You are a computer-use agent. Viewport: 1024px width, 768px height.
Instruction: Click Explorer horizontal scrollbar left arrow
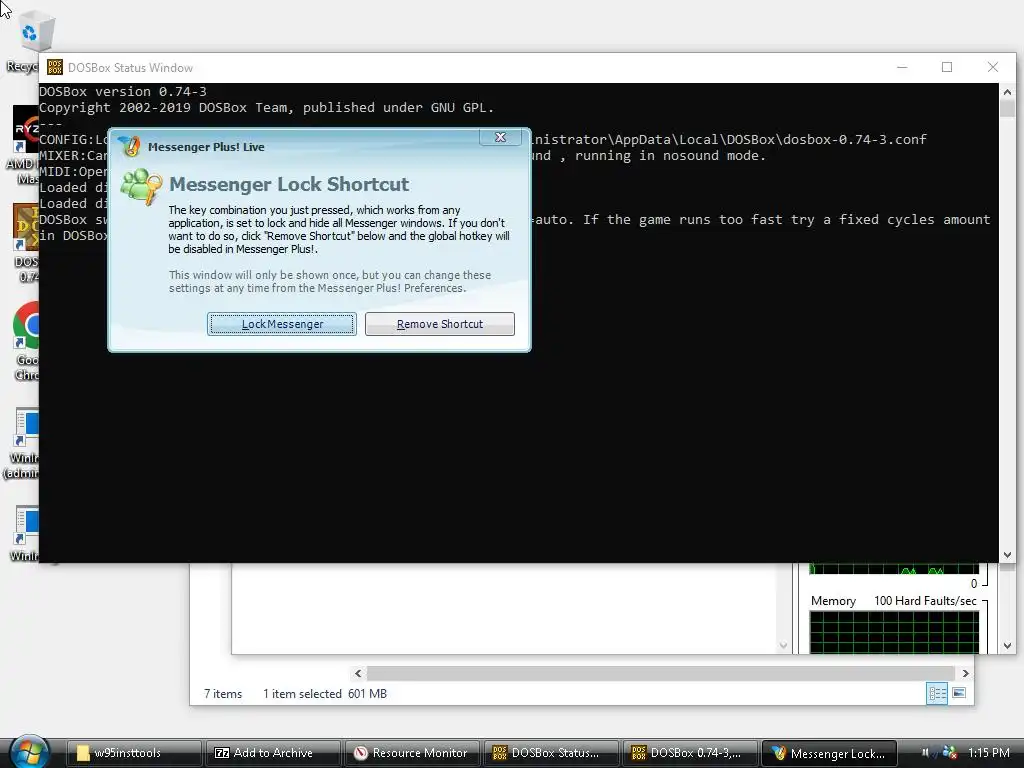click(358, 673)
